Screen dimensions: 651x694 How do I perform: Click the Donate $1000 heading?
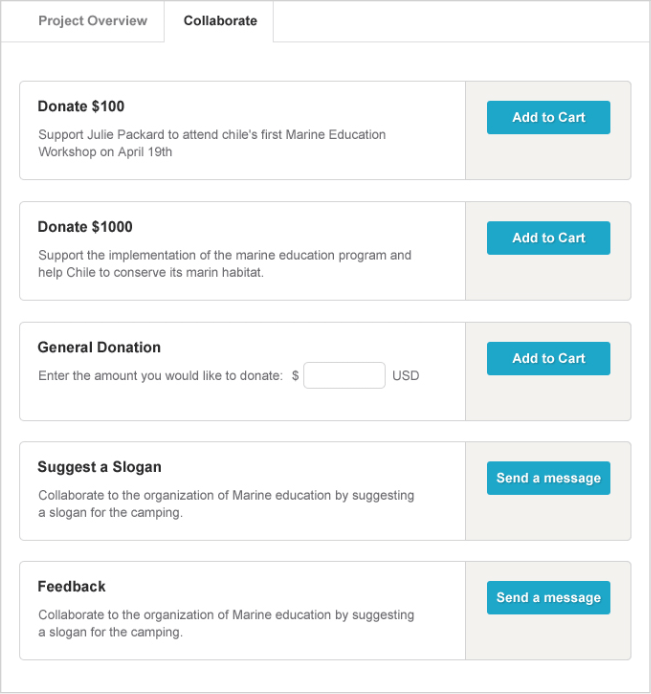85,227
